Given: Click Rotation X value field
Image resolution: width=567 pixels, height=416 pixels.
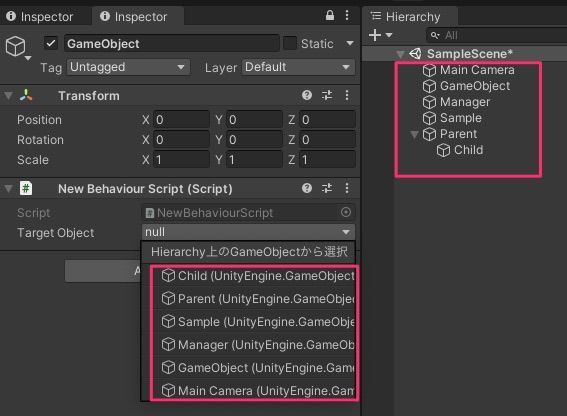Looking at the screenshot, I should click(182, 140).
